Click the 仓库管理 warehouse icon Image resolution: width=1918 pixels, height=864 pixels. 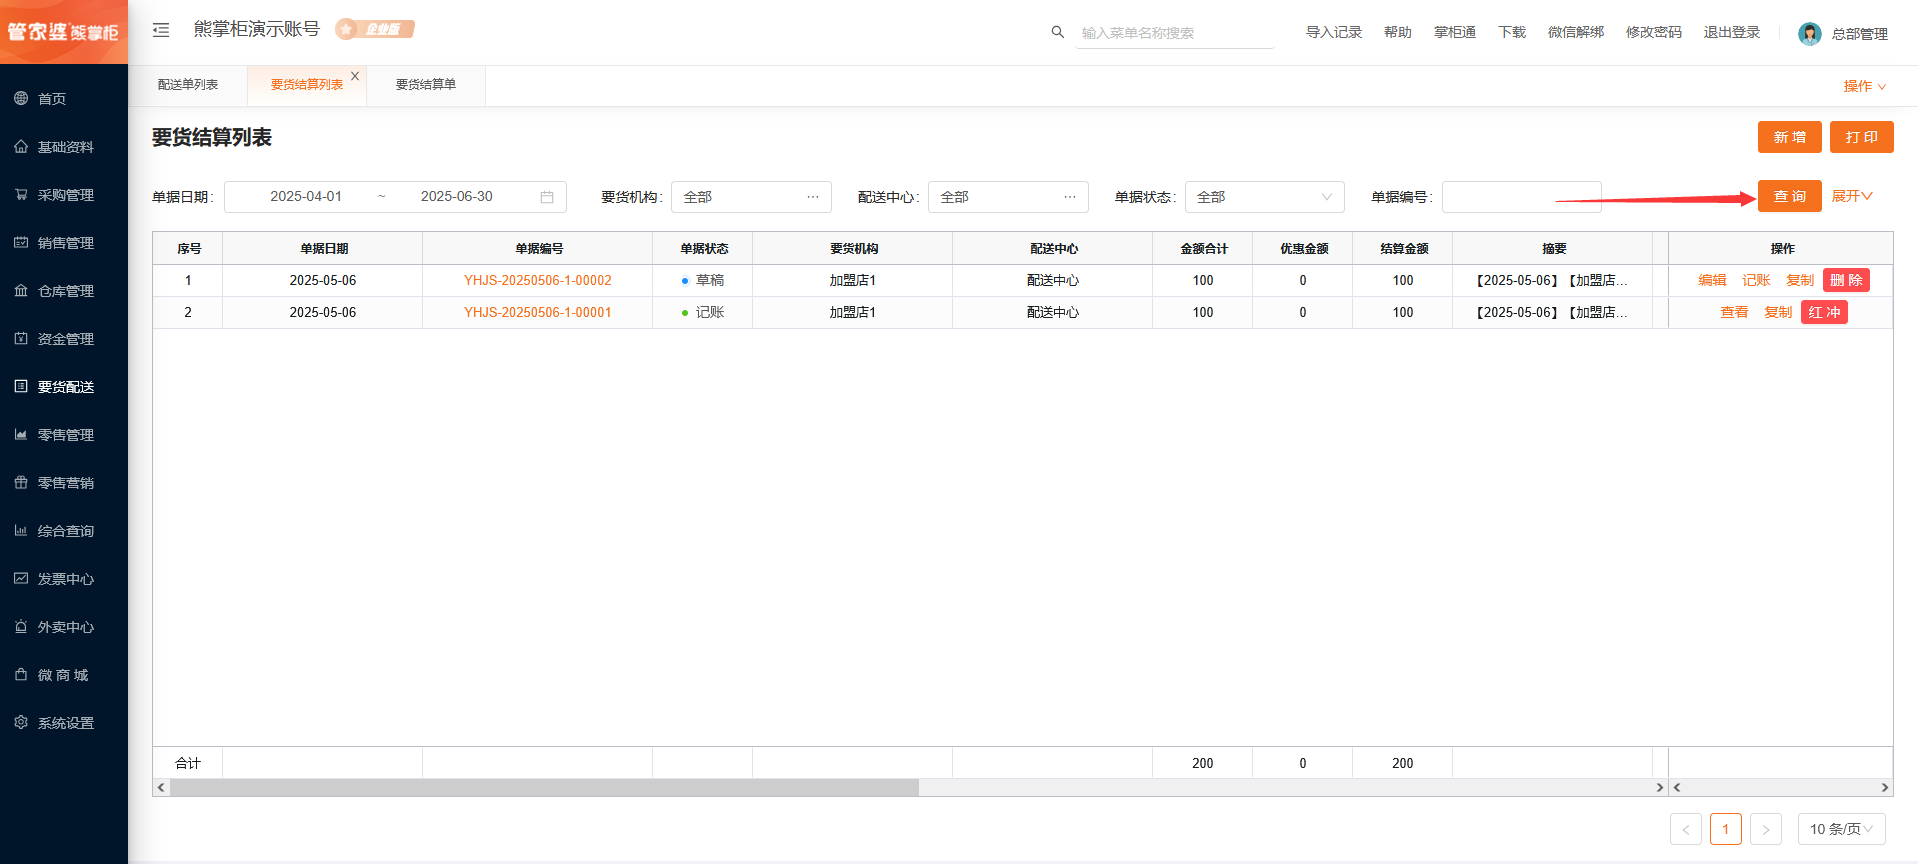coord(21,290)
